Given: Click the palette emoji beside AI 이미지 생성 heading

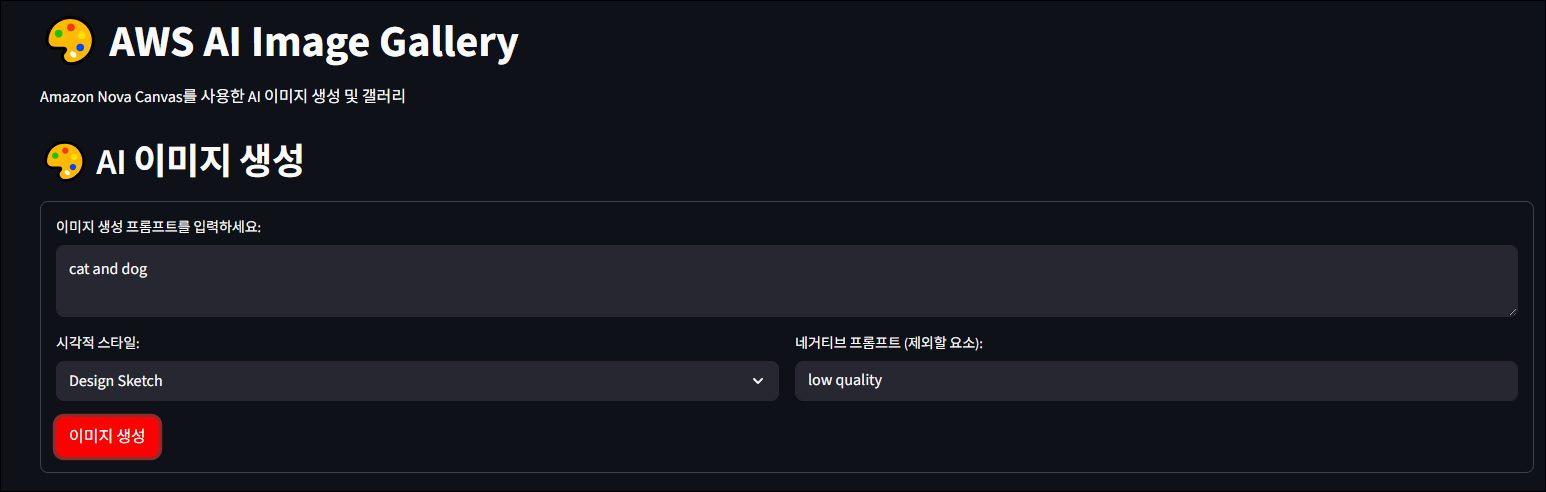Looking at the screenshot, I should coord(65,162).
